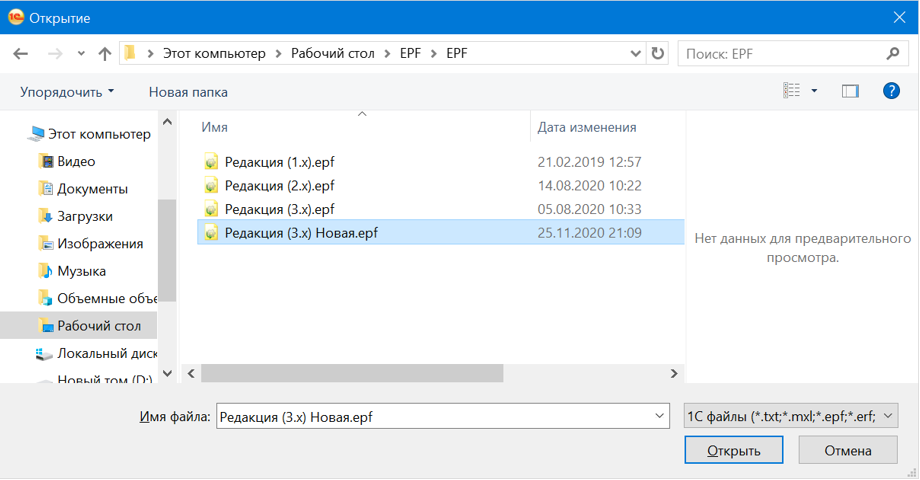The height and width of the screenshot is (480, 920).
Task: Click the horizontal scrollbar in file list
Action: (352, 373)
